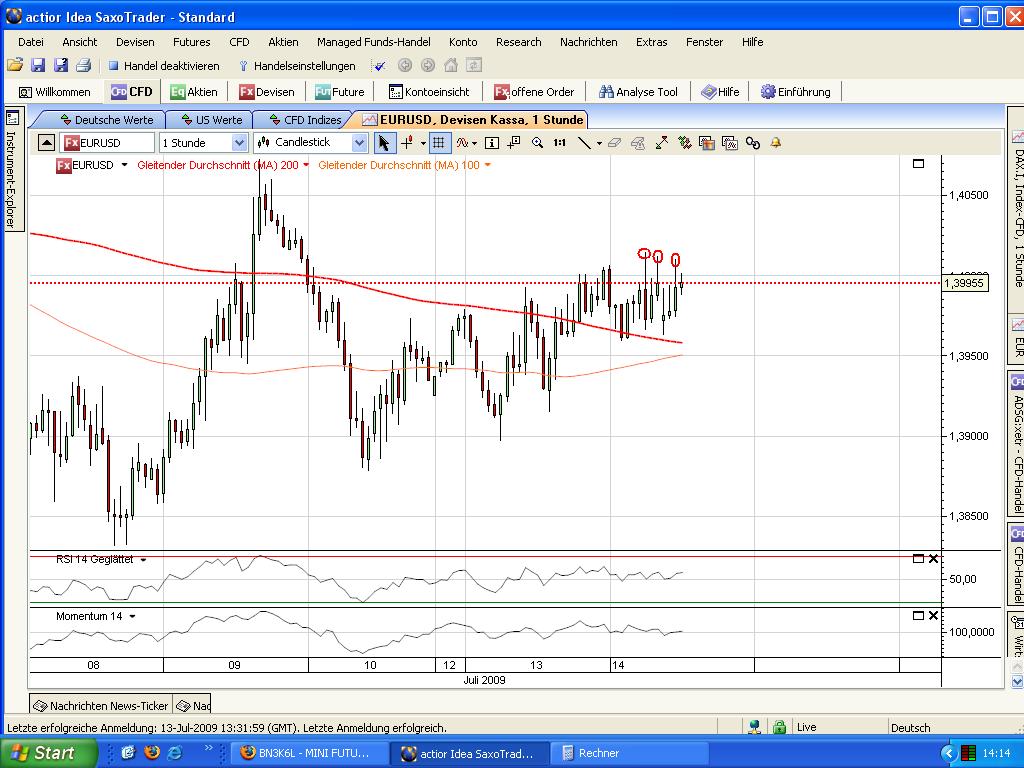This screenshot has height=768, width=1024.
Task: Activate the zoom magnifier tool
Action: point(538,143)
